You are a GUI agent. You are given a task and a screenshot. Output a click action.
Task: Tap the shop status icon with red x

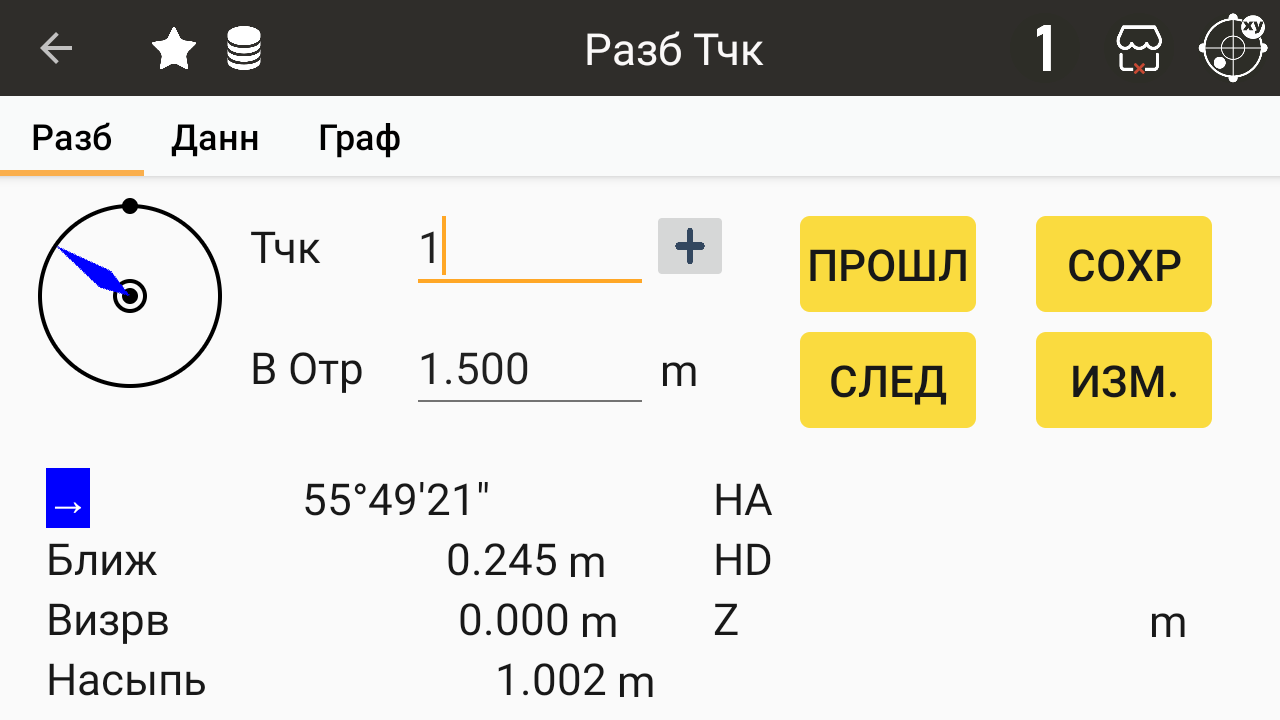click(x=1139, y=49)
